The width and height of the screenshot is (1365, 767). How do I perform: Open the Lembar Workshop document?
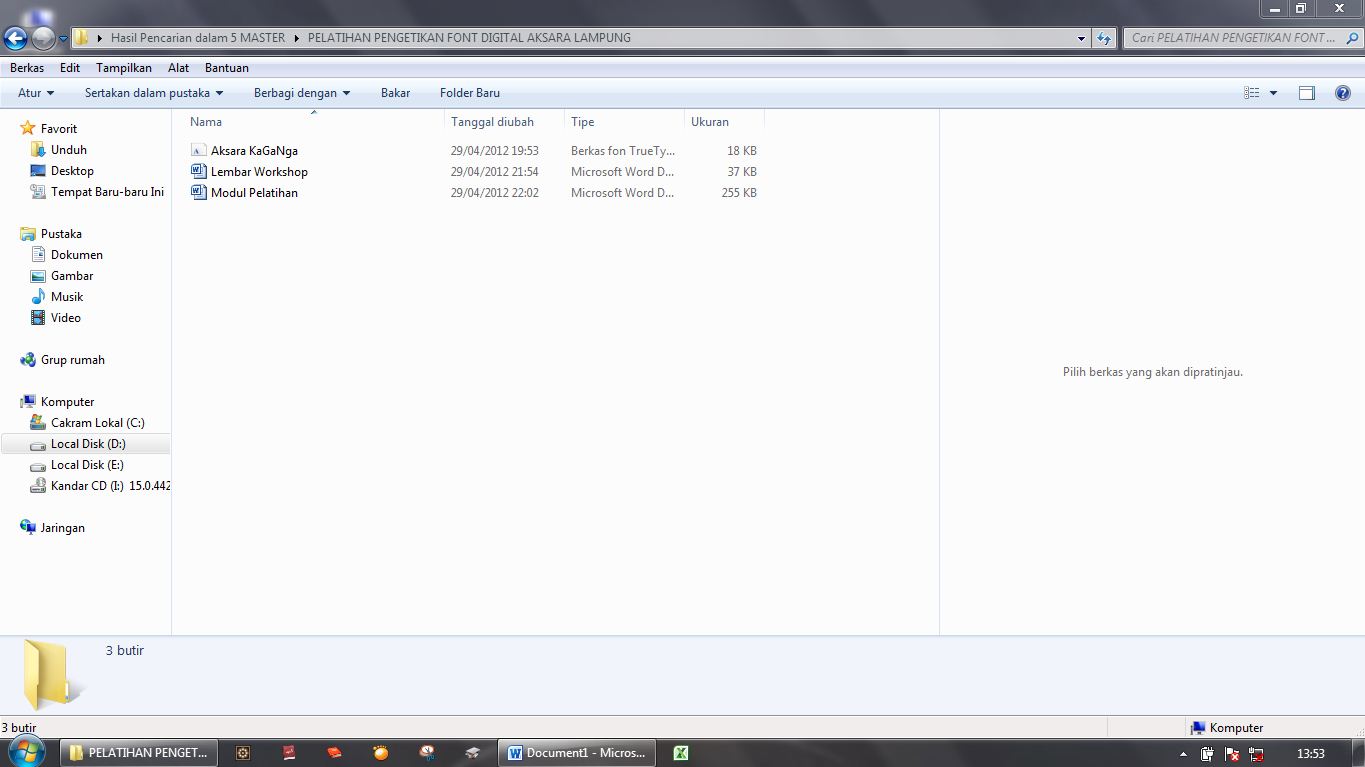pyautogui.click(x=258, y=171)
